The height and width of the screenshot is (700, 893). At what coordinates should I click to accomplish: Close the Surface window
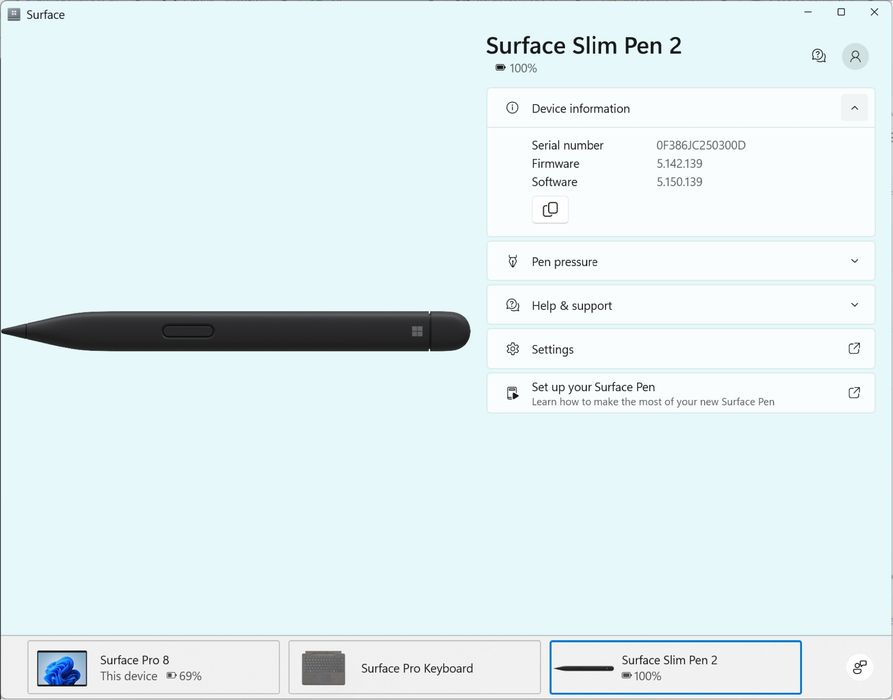click(874, 12)
